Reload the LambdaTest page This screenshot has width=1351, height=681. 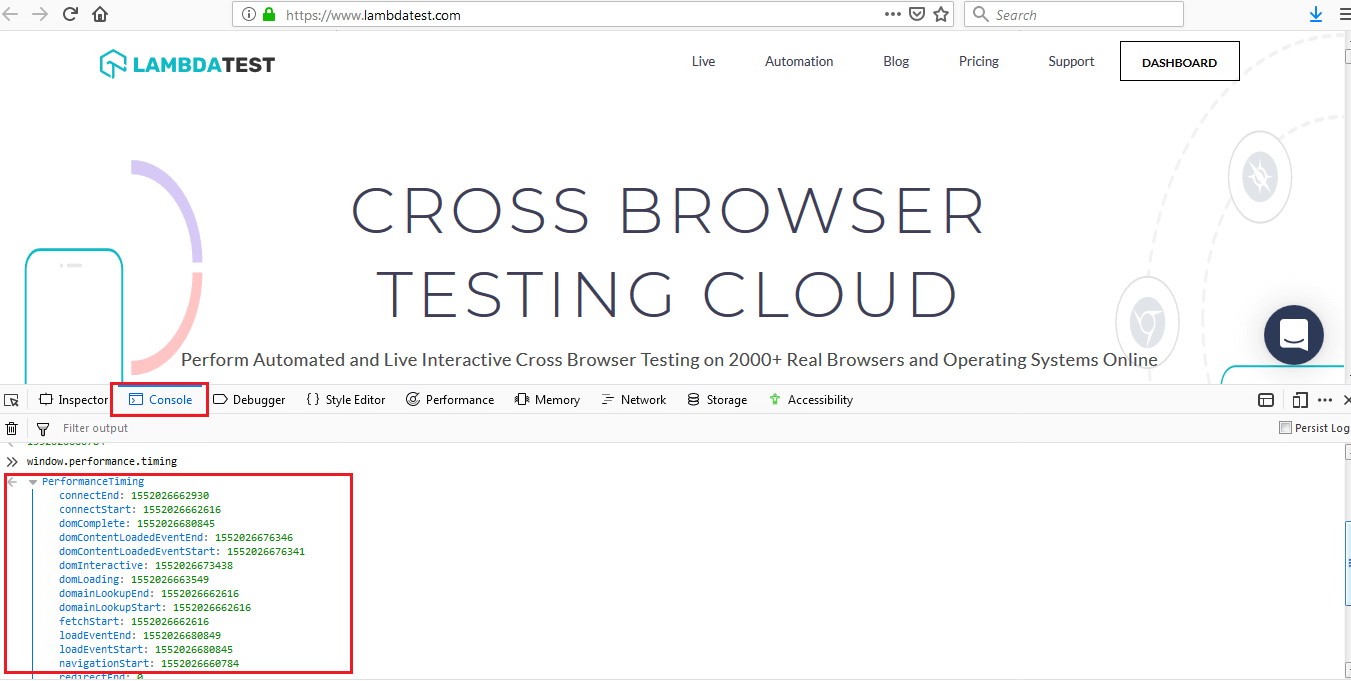point(69,14)
